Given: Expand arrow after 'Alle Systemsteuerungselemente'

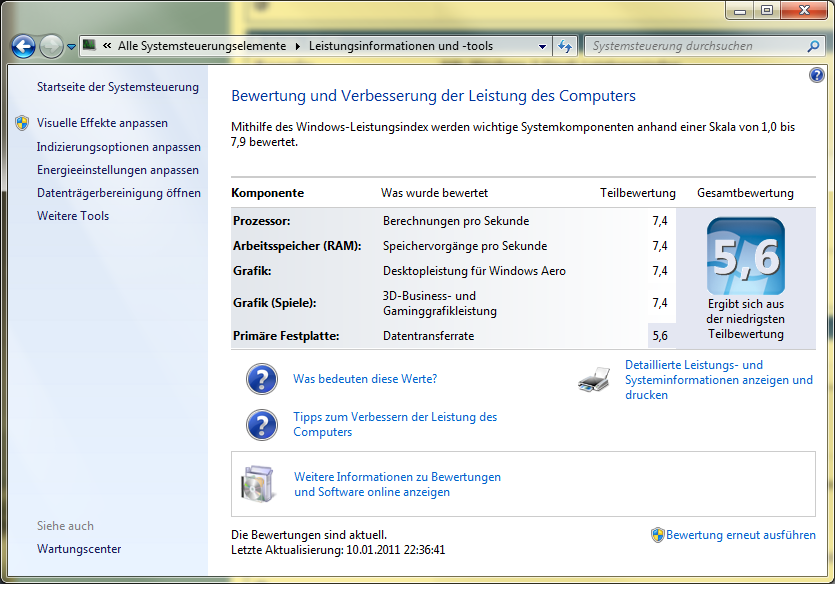Looking at the screenshot, I should pos(298,46).
